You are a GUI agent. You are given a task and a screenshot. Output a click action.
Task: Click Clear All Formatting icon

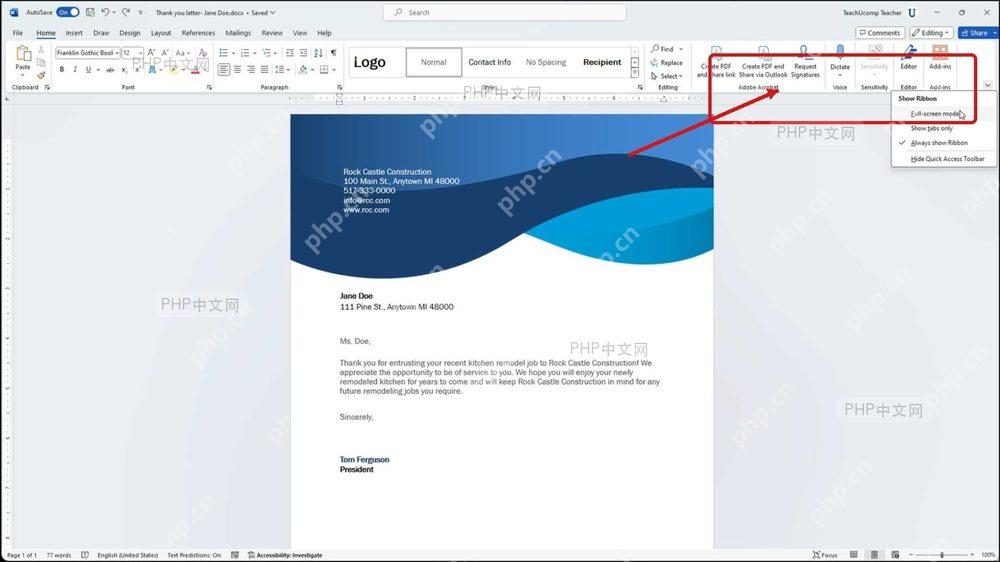[x=203, y=53]
